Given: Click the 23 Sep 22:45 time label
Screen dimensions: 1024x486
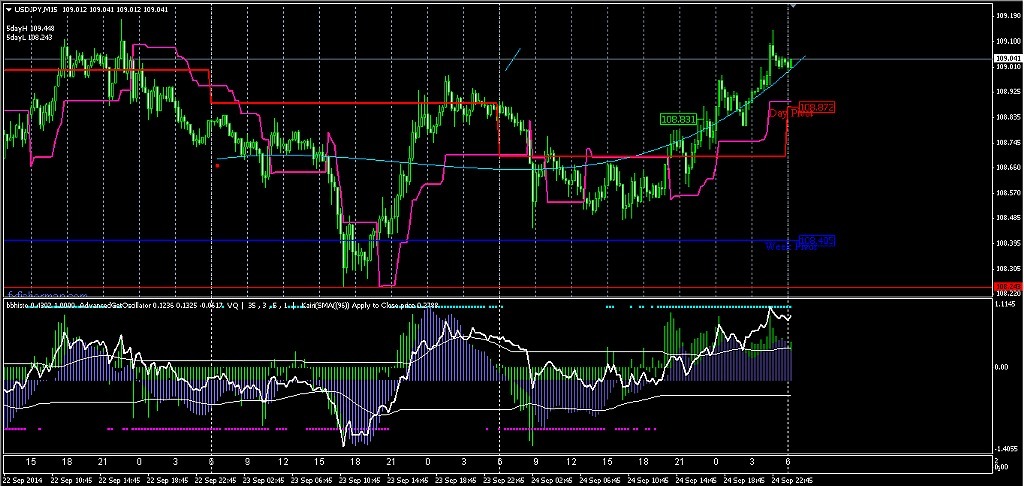Looking at the screenshot, I should 505,479.
